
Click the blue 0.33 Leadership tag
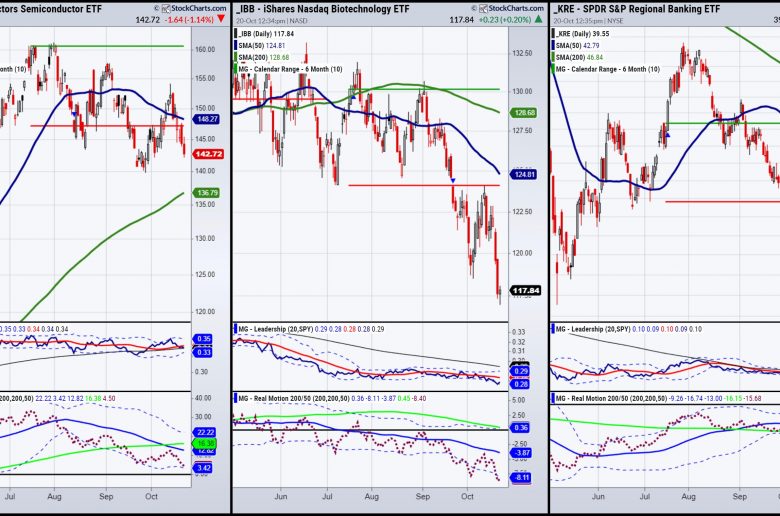pos(203,352)
